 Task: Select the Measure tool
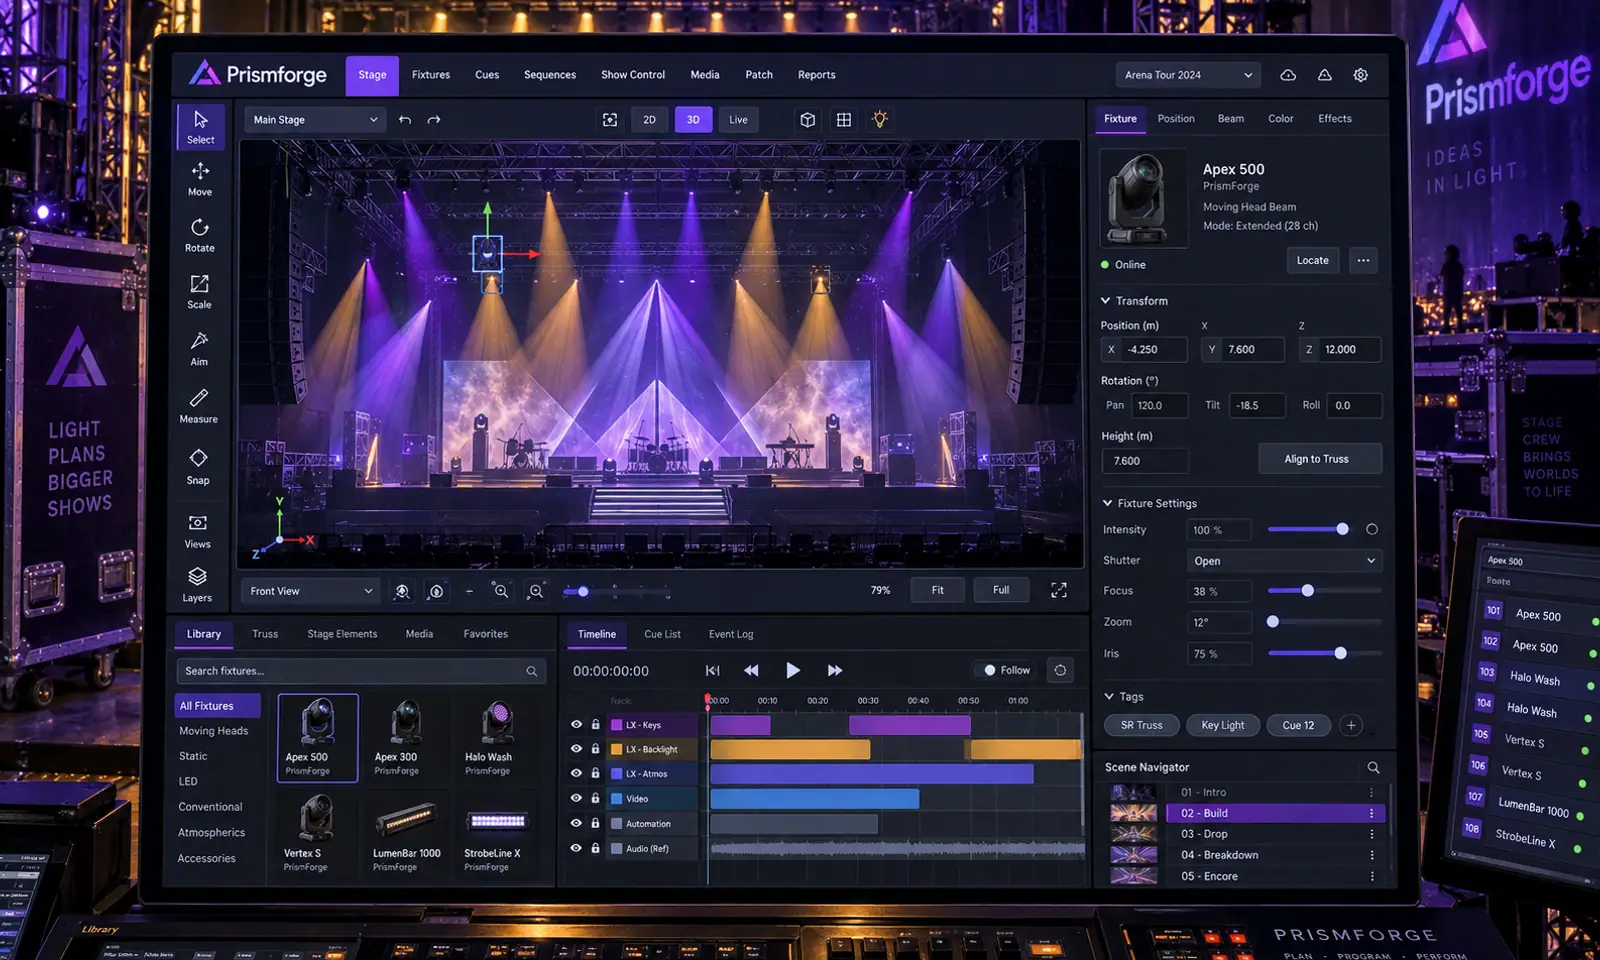[x=199, y=406]
